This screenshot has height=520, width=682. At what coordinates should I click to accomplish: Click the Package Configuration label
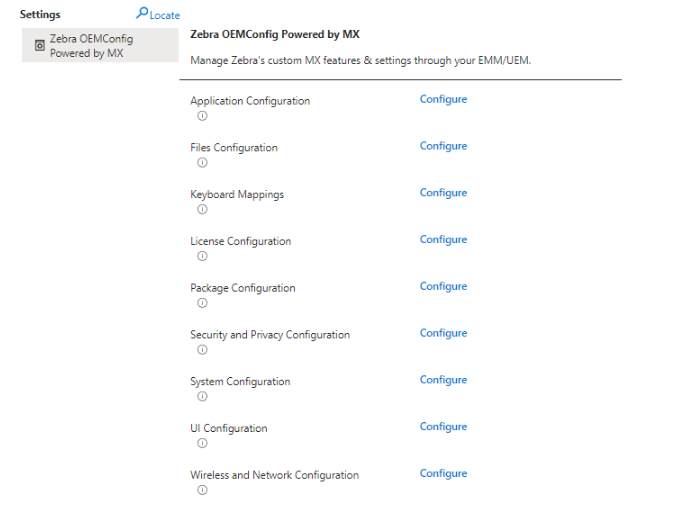[x=243, y=288]
